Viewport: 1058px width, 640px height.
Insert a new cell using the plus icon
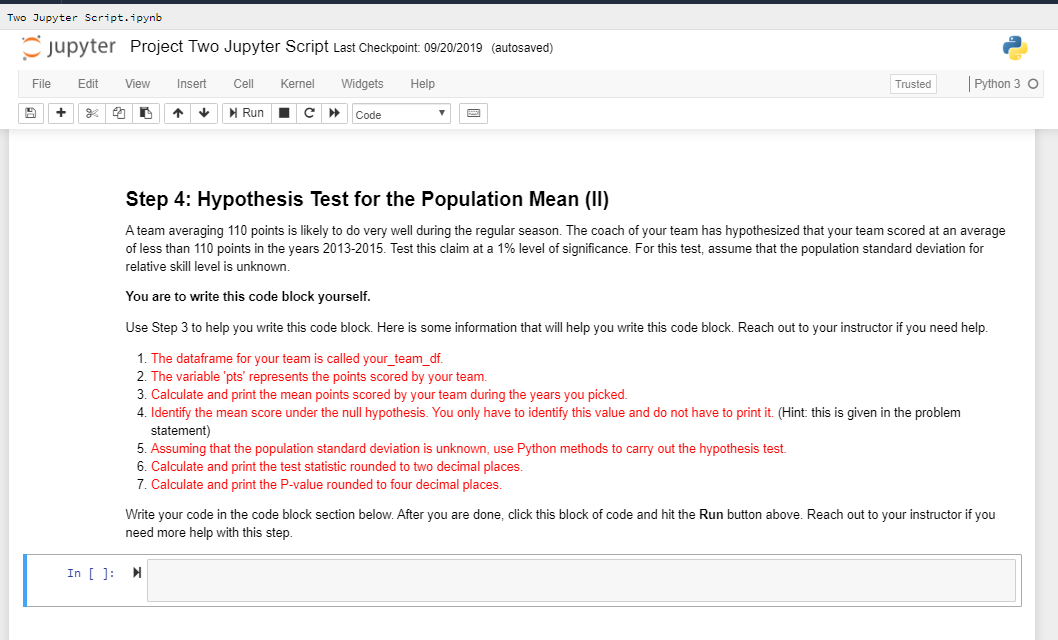(x=60, y=112)
